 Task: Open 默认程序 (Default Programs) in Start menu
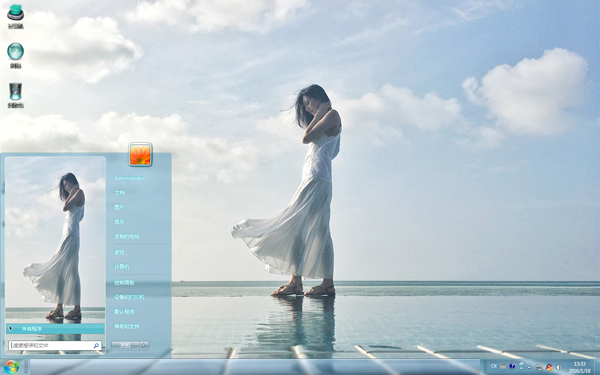124,311
